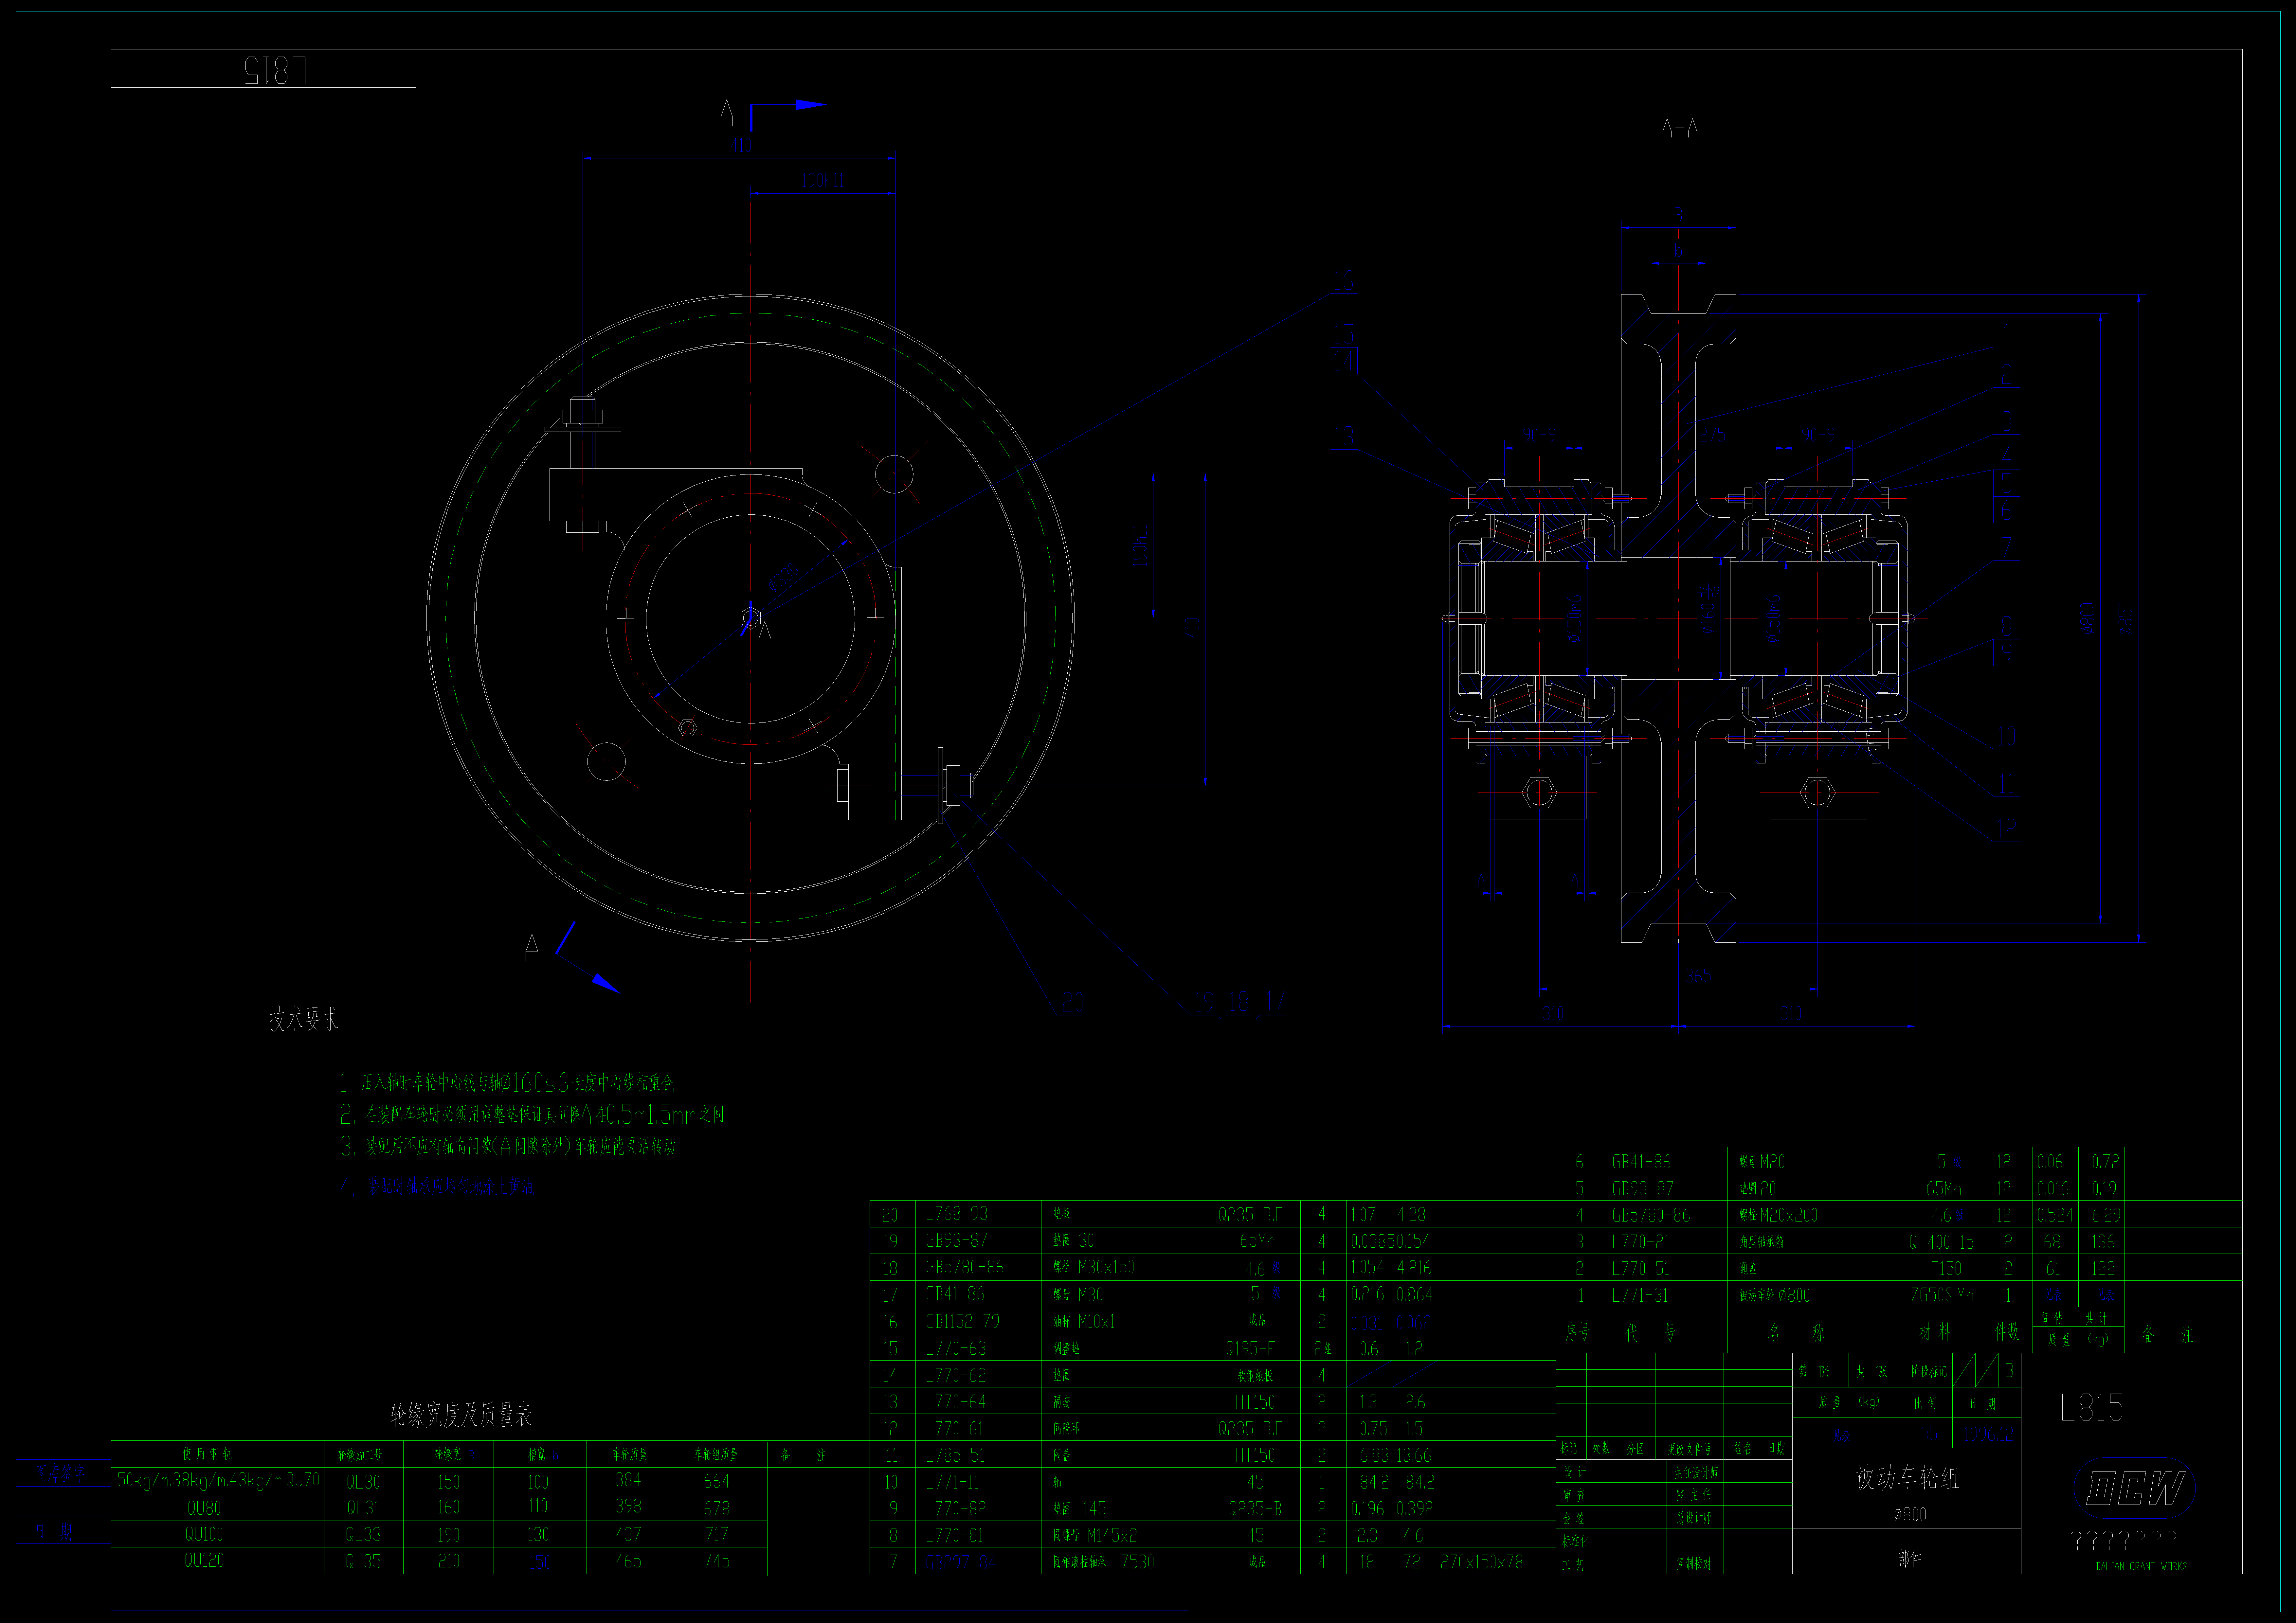Select the 50kg/m.38kg/m.43kg/m.QU70 rail cell
This screenshot has width=2296, height=1623.
coord(219,1480)
